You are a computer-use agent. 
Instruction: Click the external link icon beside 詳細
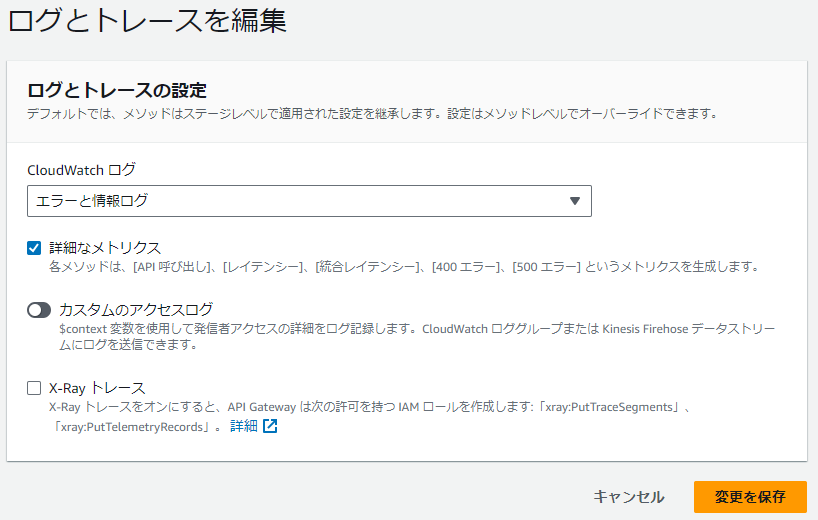[270, 426]
